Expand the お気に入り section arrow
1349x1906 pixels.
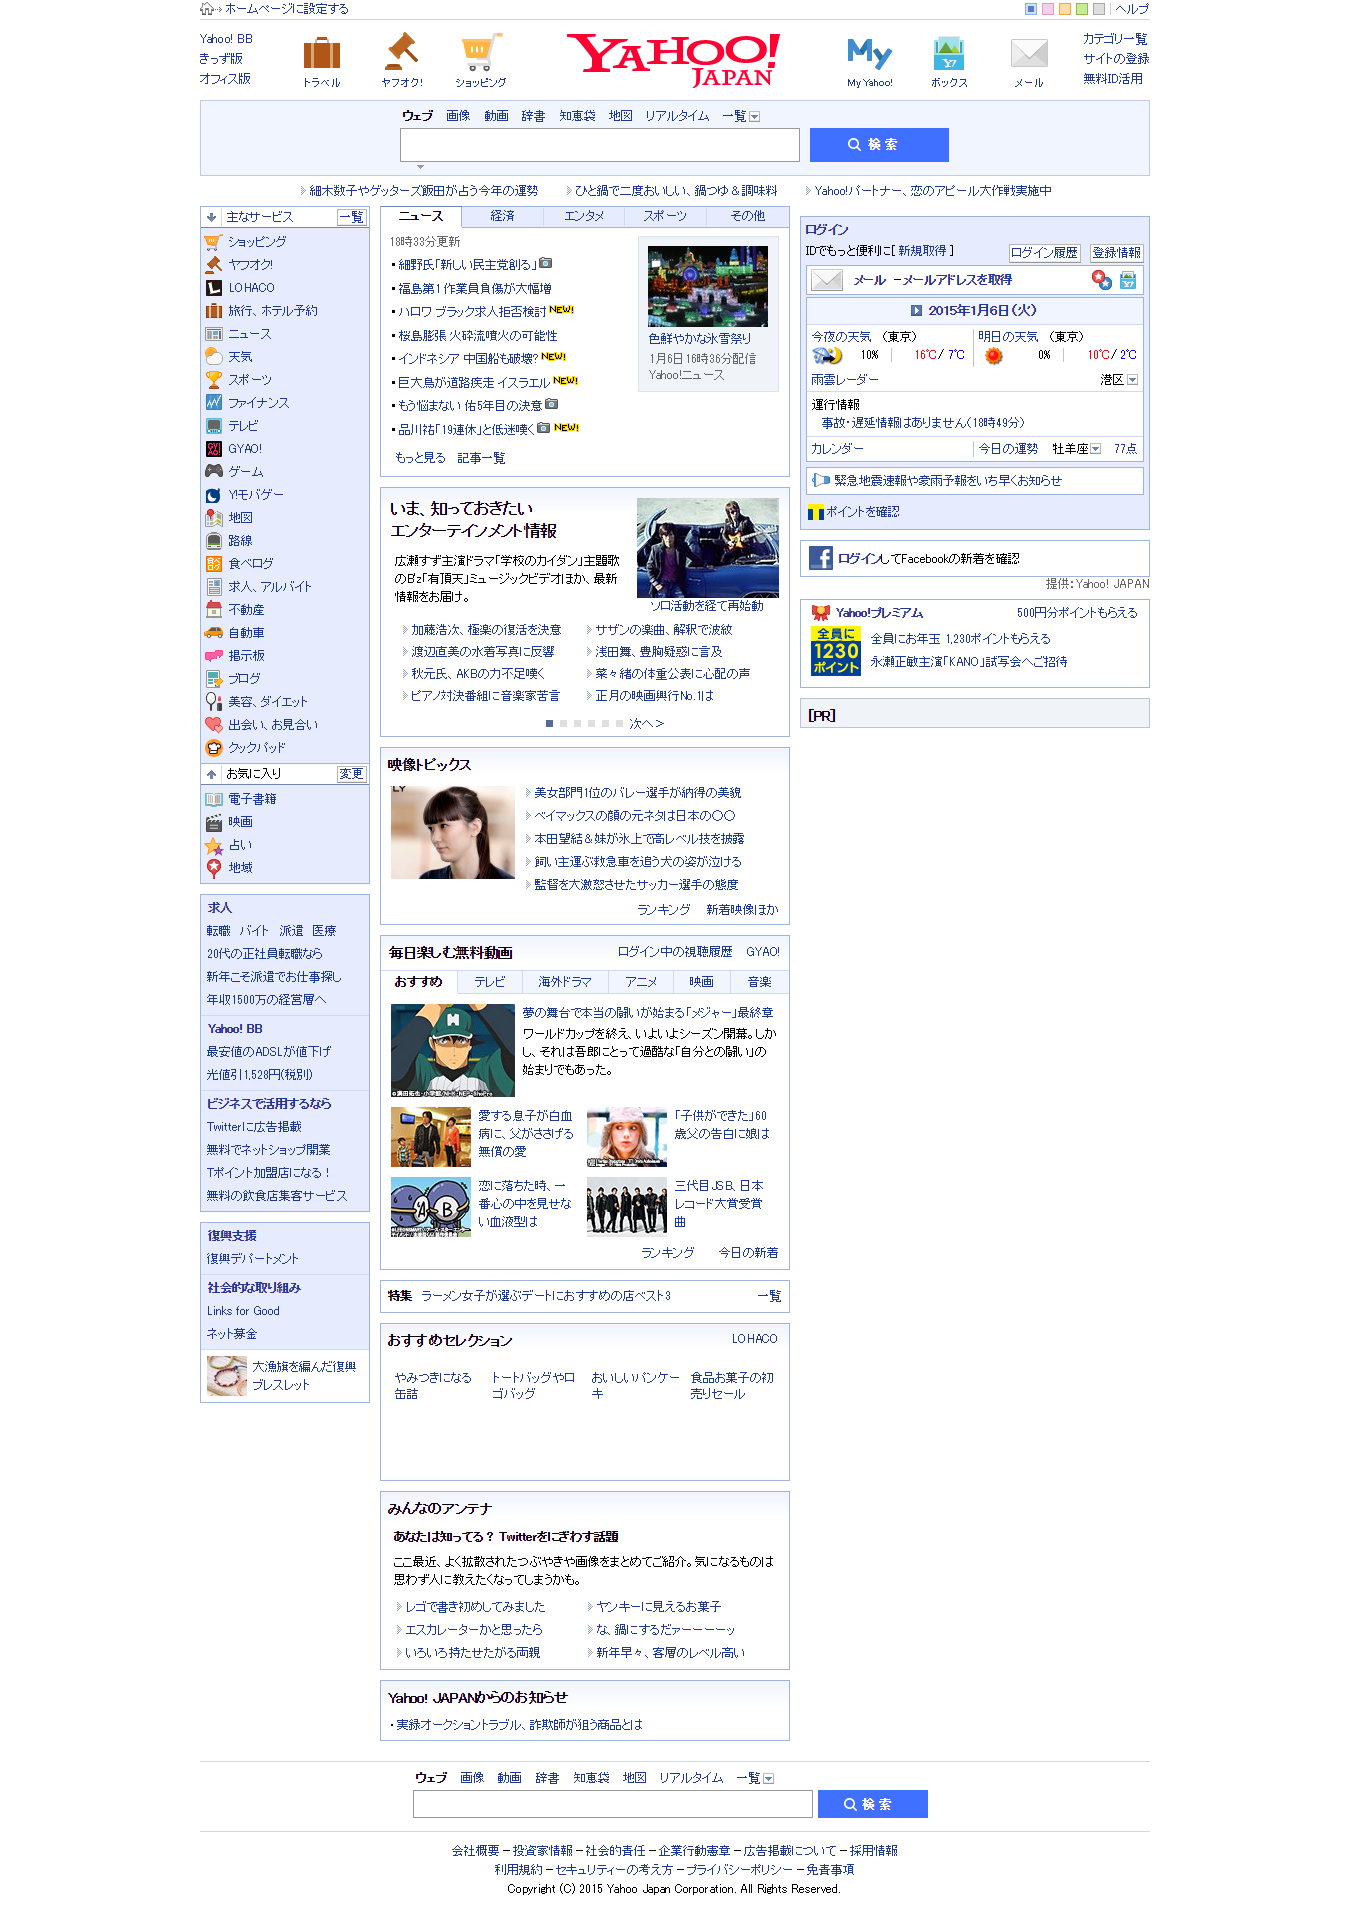(211, 774)
